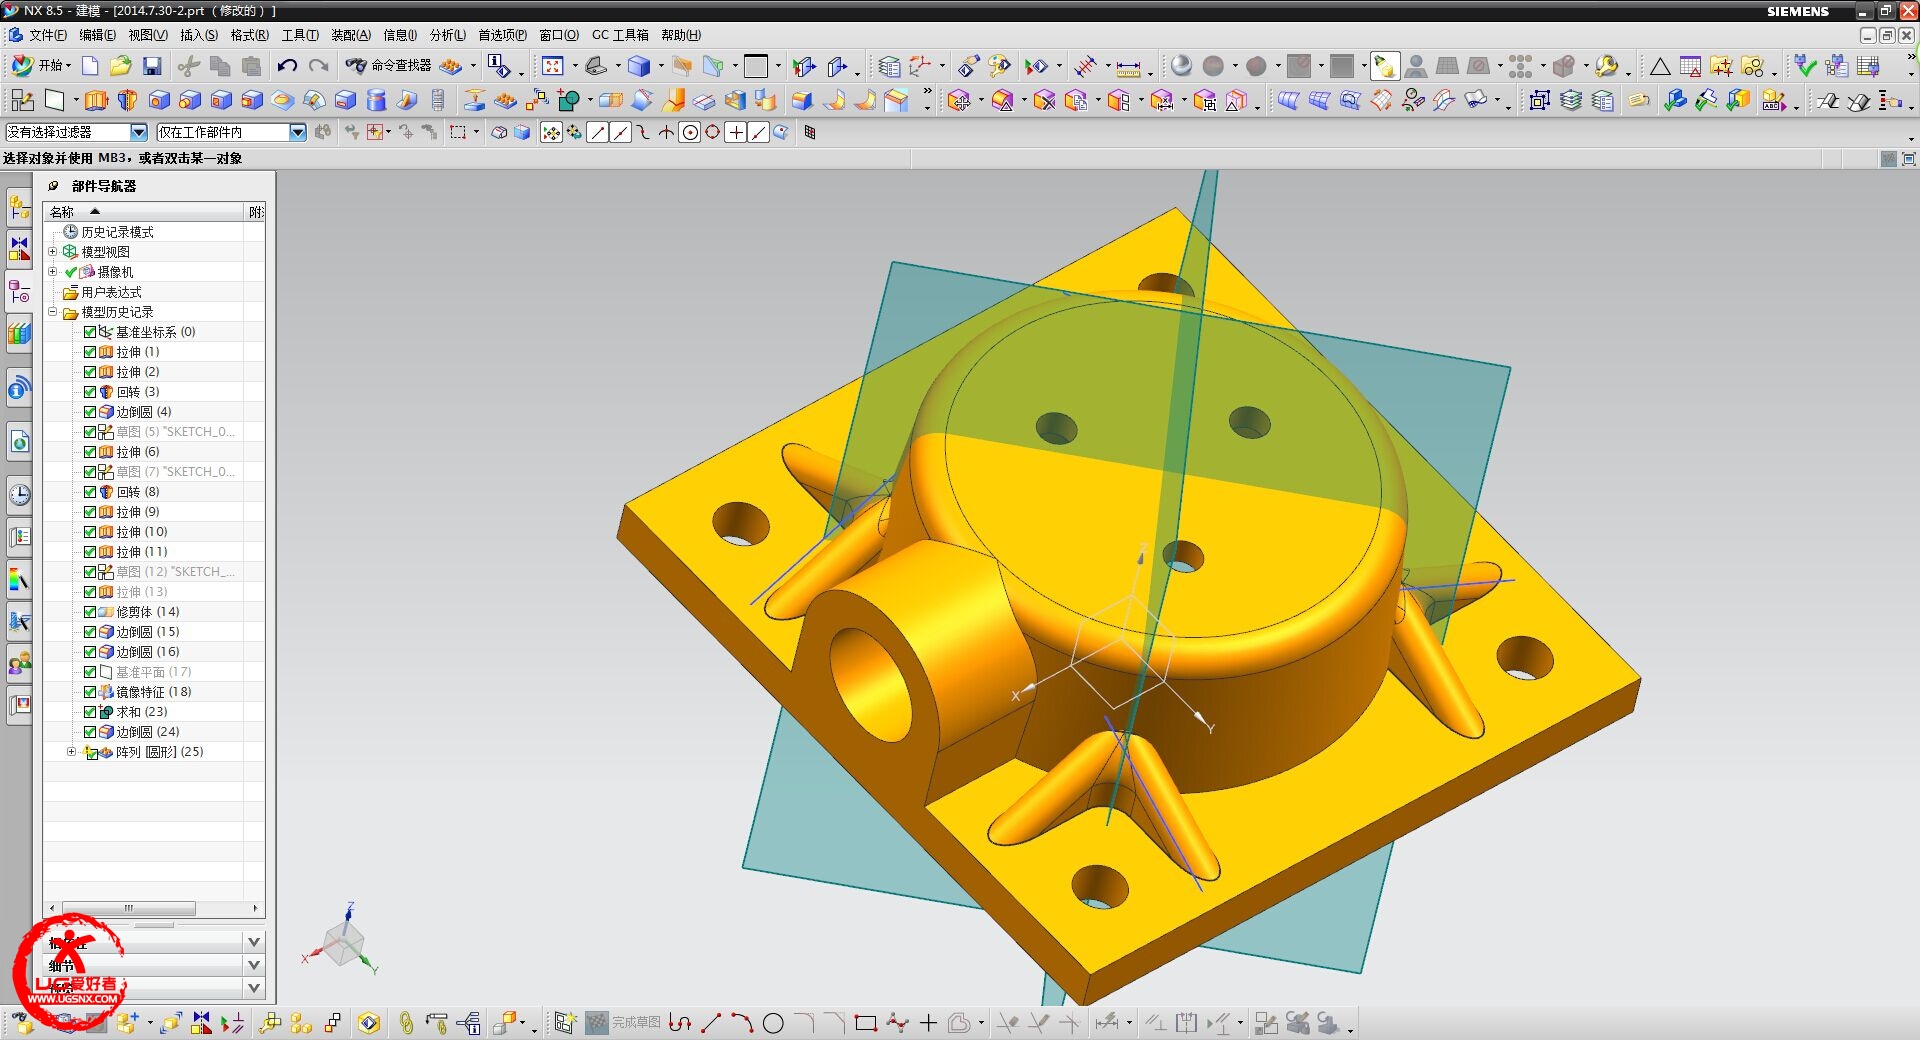Select the Extrude (拉伸) toolbar icon
This screenshot has height=1040, width=1920.
tap(96, 100)
